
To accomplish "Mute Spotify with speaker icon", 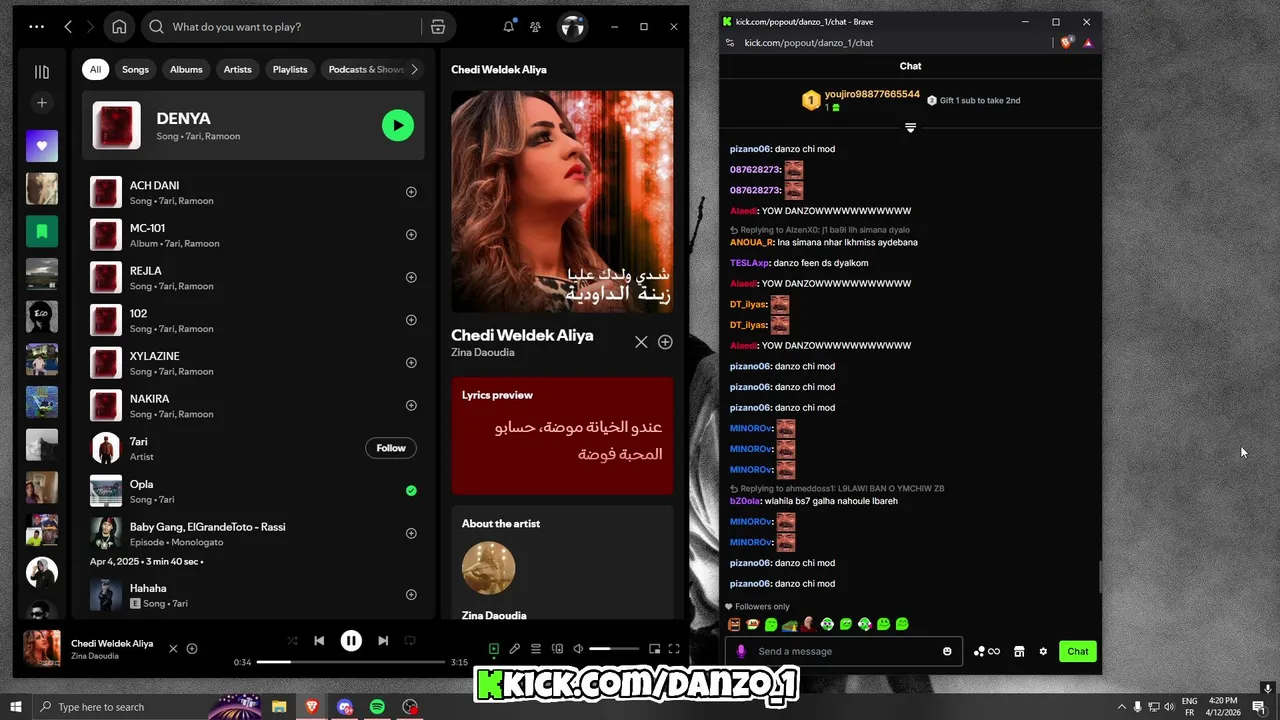I will point(578,649).
